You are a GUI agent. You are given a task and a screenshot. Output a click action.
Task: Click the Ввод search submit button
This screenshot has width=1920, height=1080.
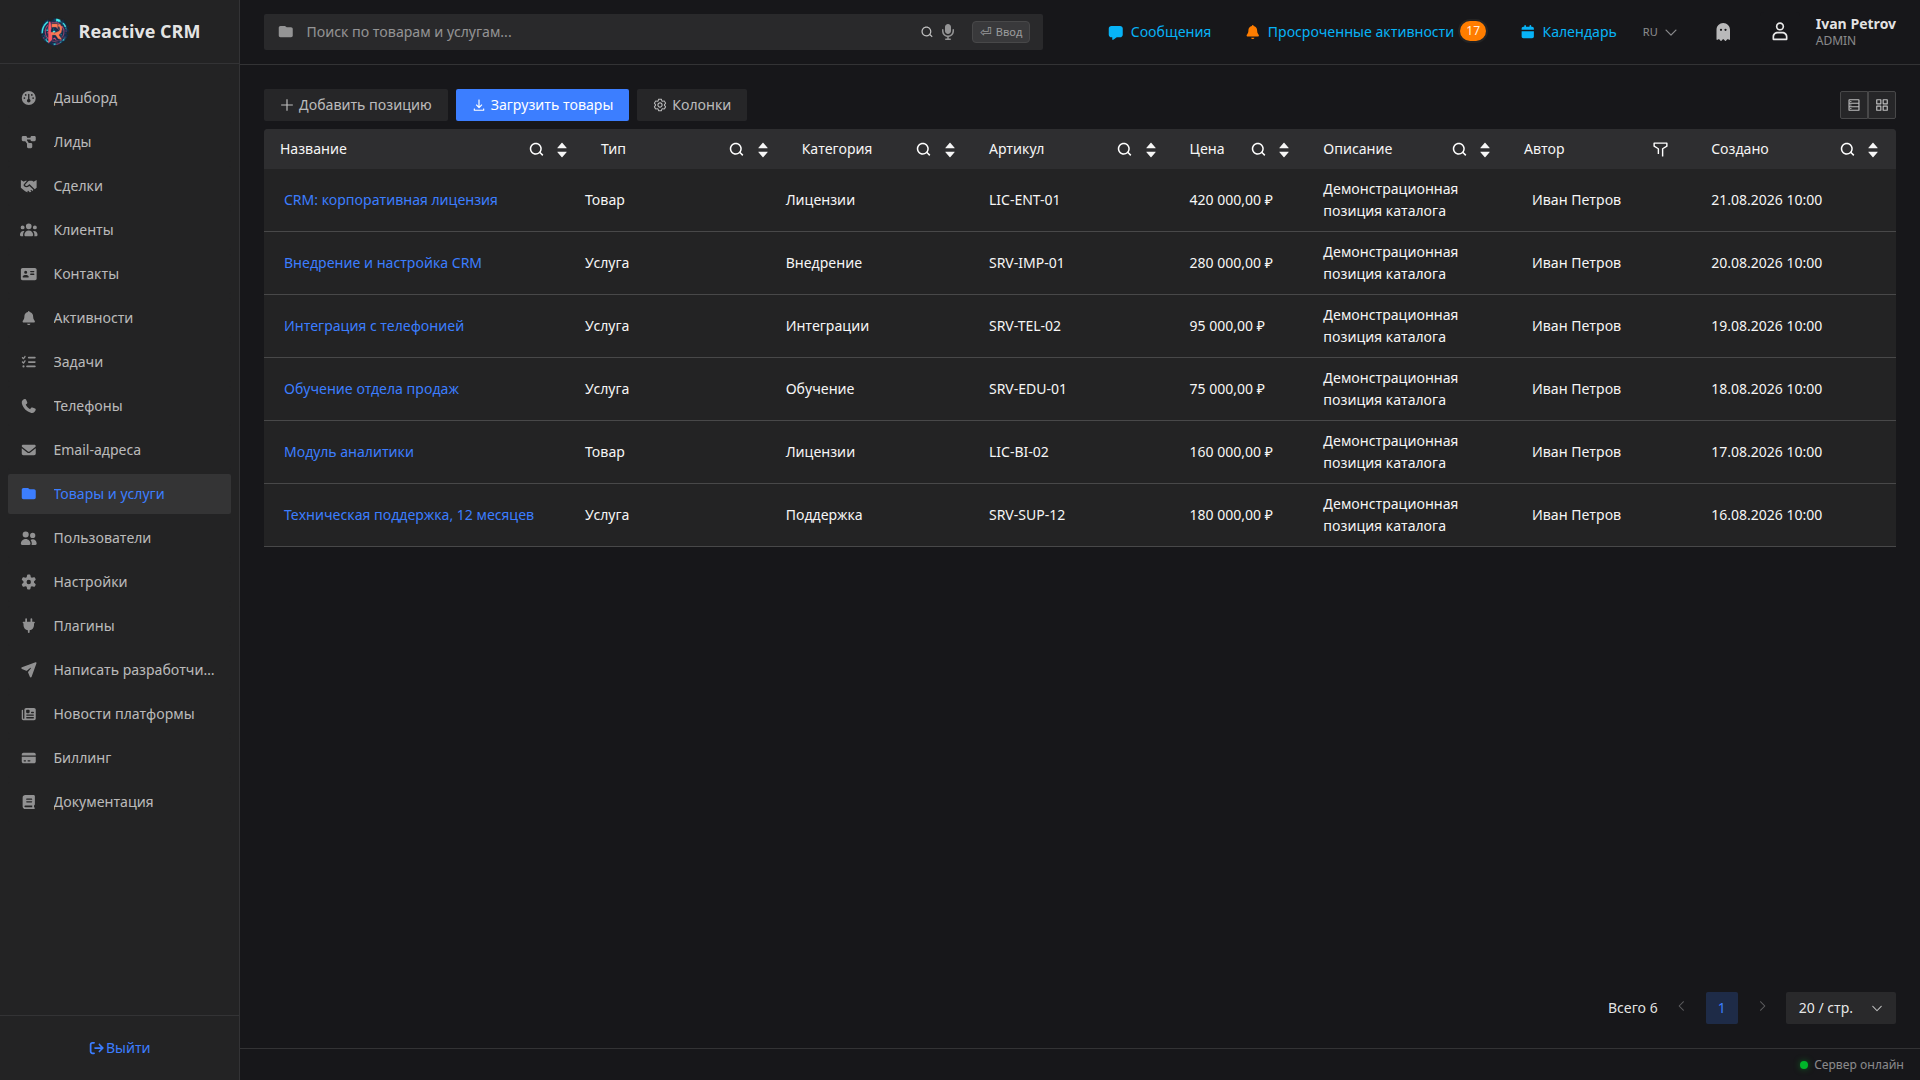(1001, 32)
